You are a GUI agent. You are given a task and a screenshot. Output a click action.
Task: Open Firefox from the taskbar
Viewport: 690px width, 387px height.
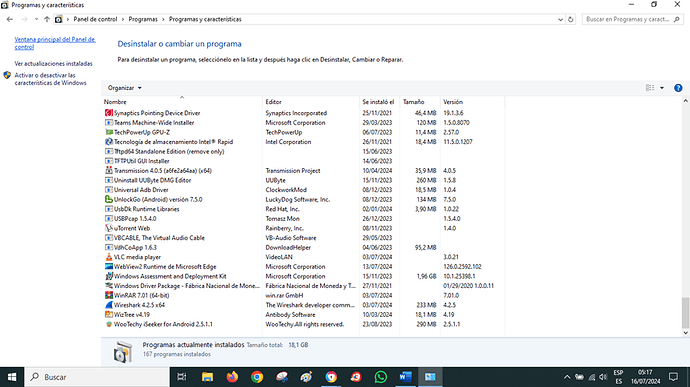[x=232, y=377]
